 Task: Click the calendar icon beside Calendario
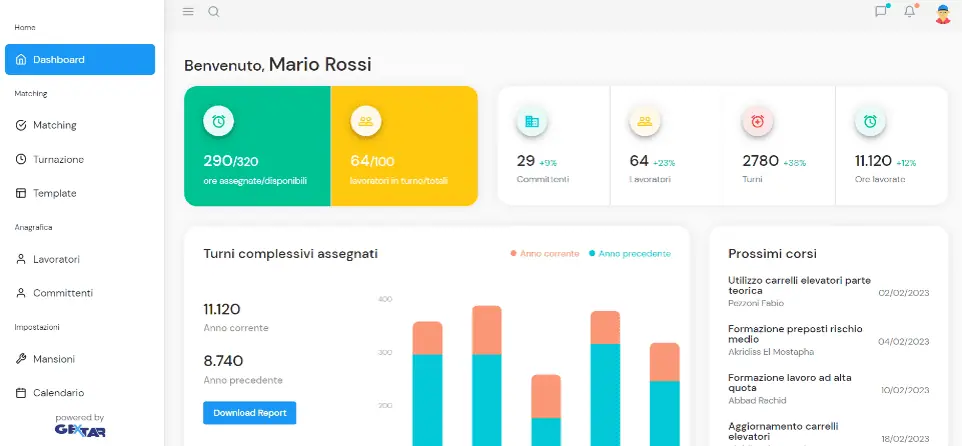click(21, 393)
